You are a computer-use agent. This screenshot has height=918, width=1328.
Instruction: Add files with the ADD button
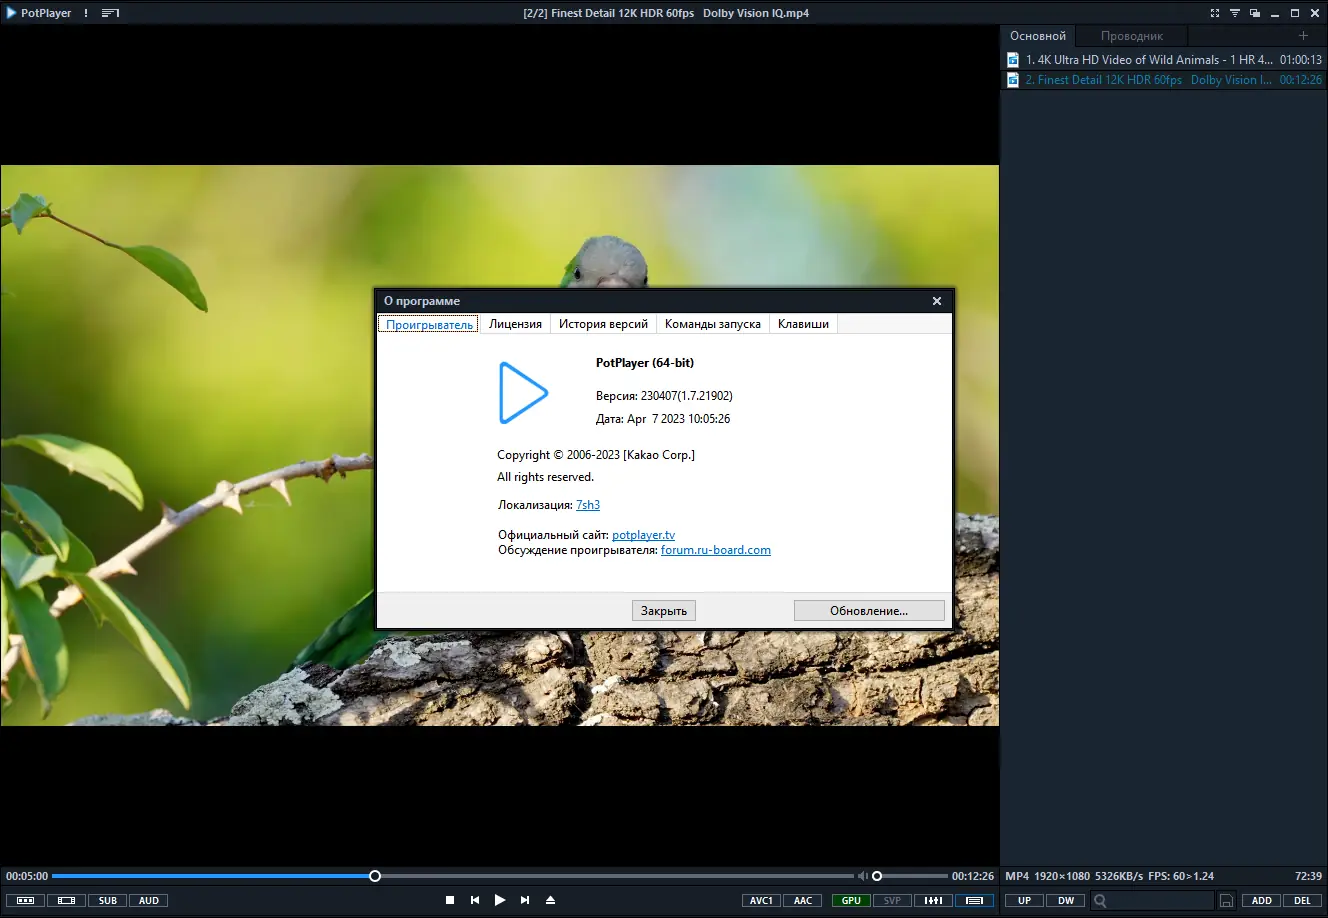[1262, 901]
